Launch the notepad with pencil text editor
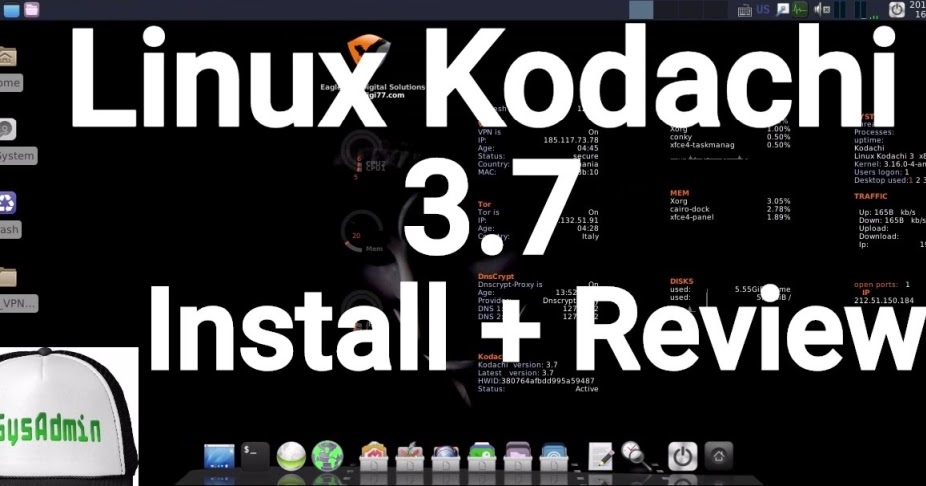The height and width of the screenshot is (486, 926). point(601,456)
